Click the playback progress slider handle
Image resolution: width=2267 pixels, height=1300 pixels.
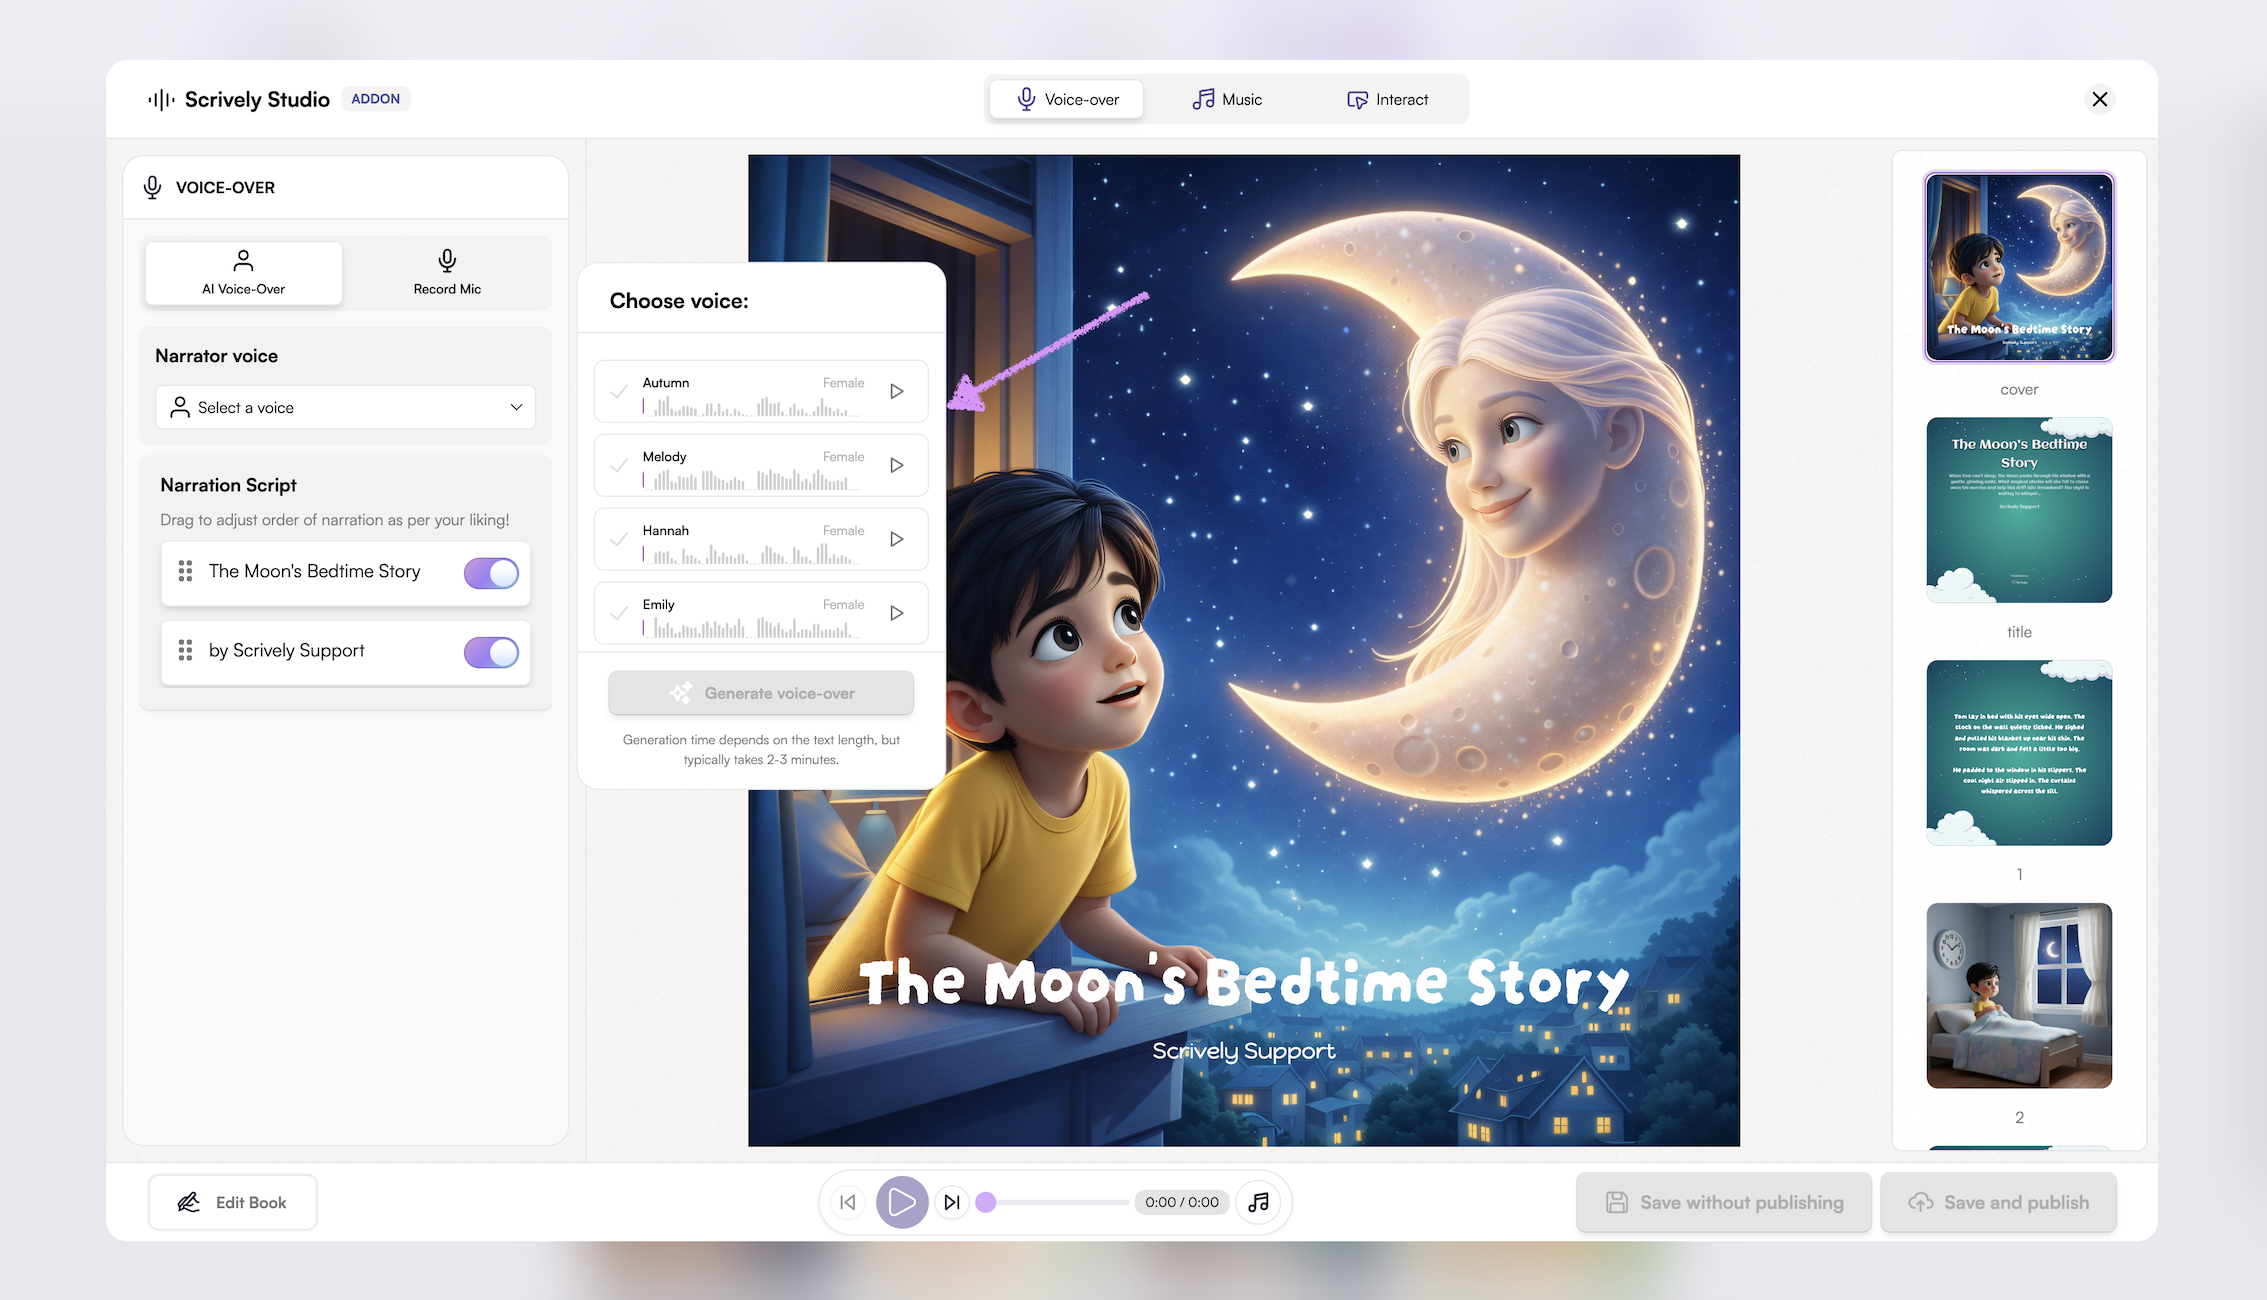[986, 1202]
